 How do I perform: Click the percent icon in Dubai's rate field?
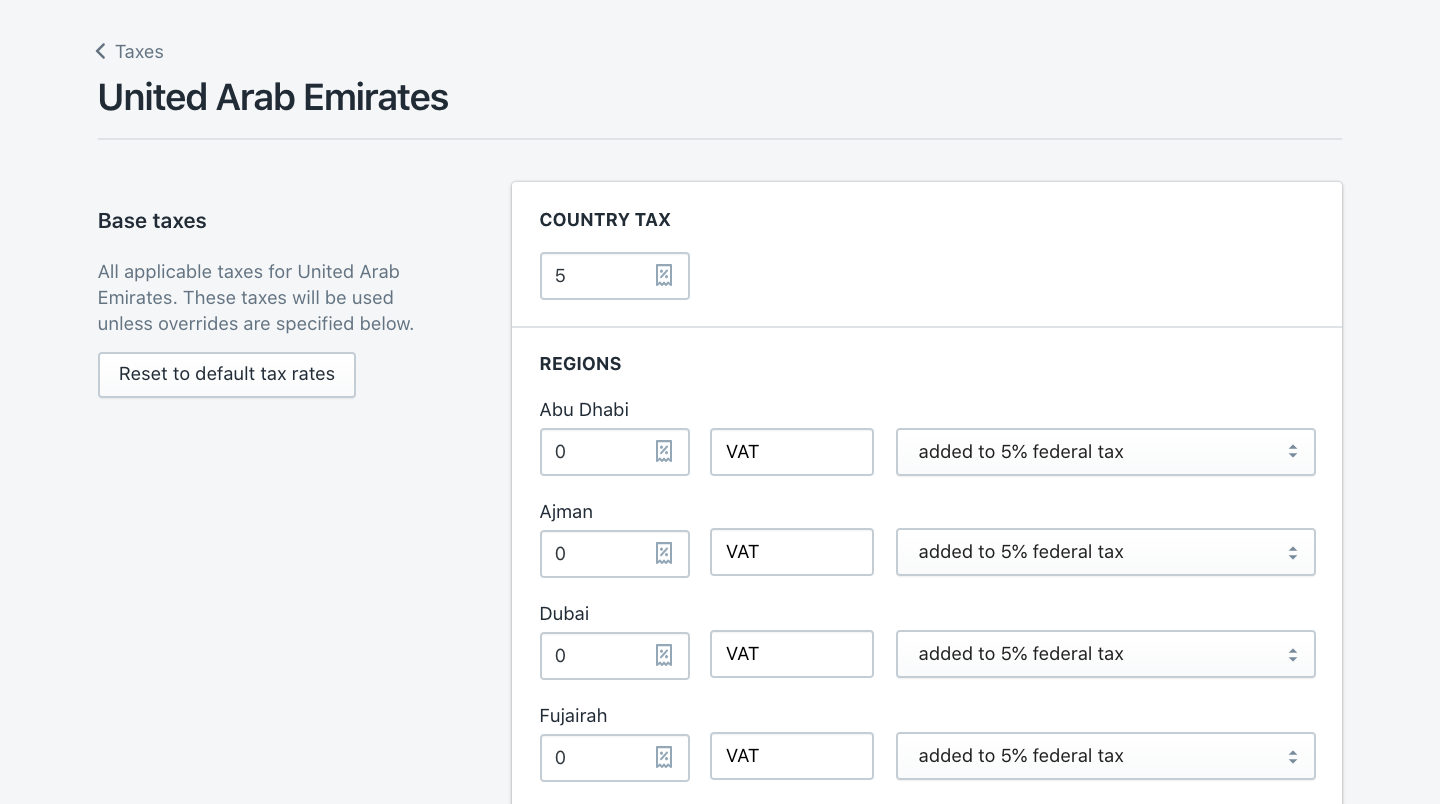pos(663,655)
